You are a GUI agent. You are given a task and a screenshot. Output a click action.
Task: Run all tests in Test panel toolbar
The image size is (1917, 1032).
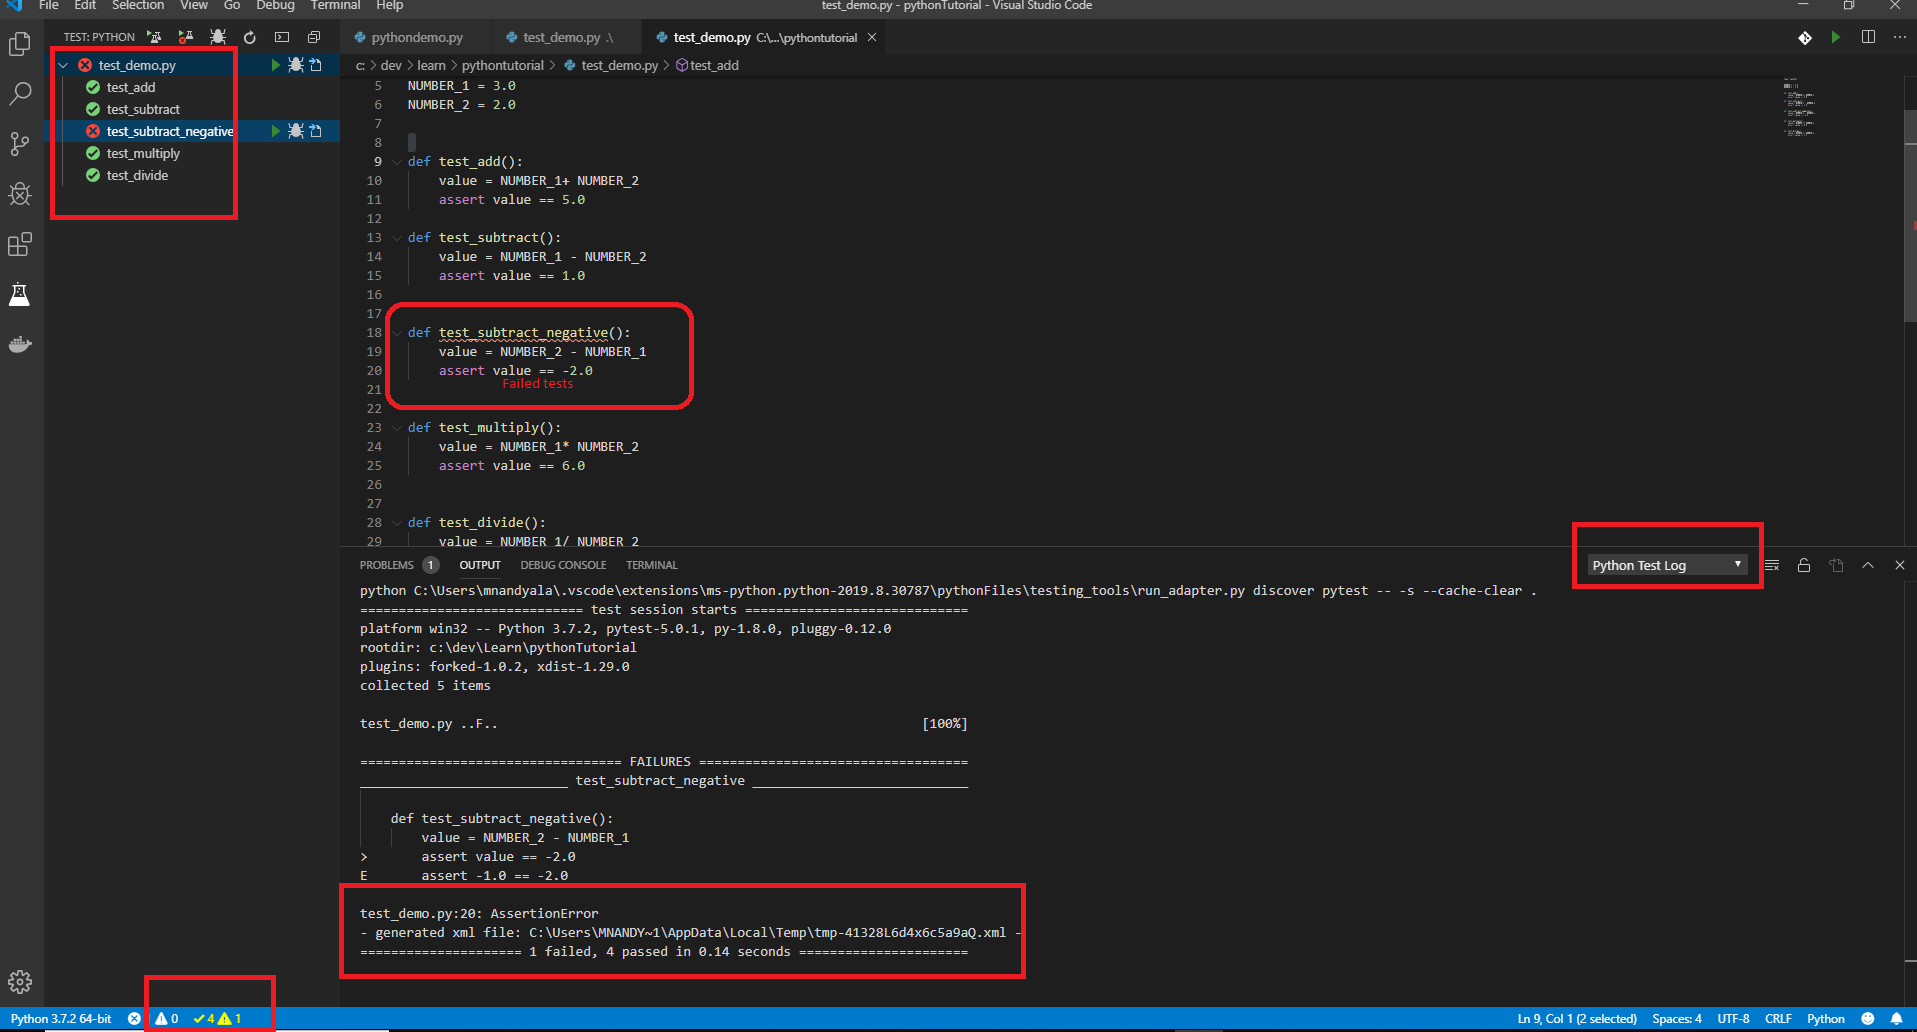pos(154,37)
